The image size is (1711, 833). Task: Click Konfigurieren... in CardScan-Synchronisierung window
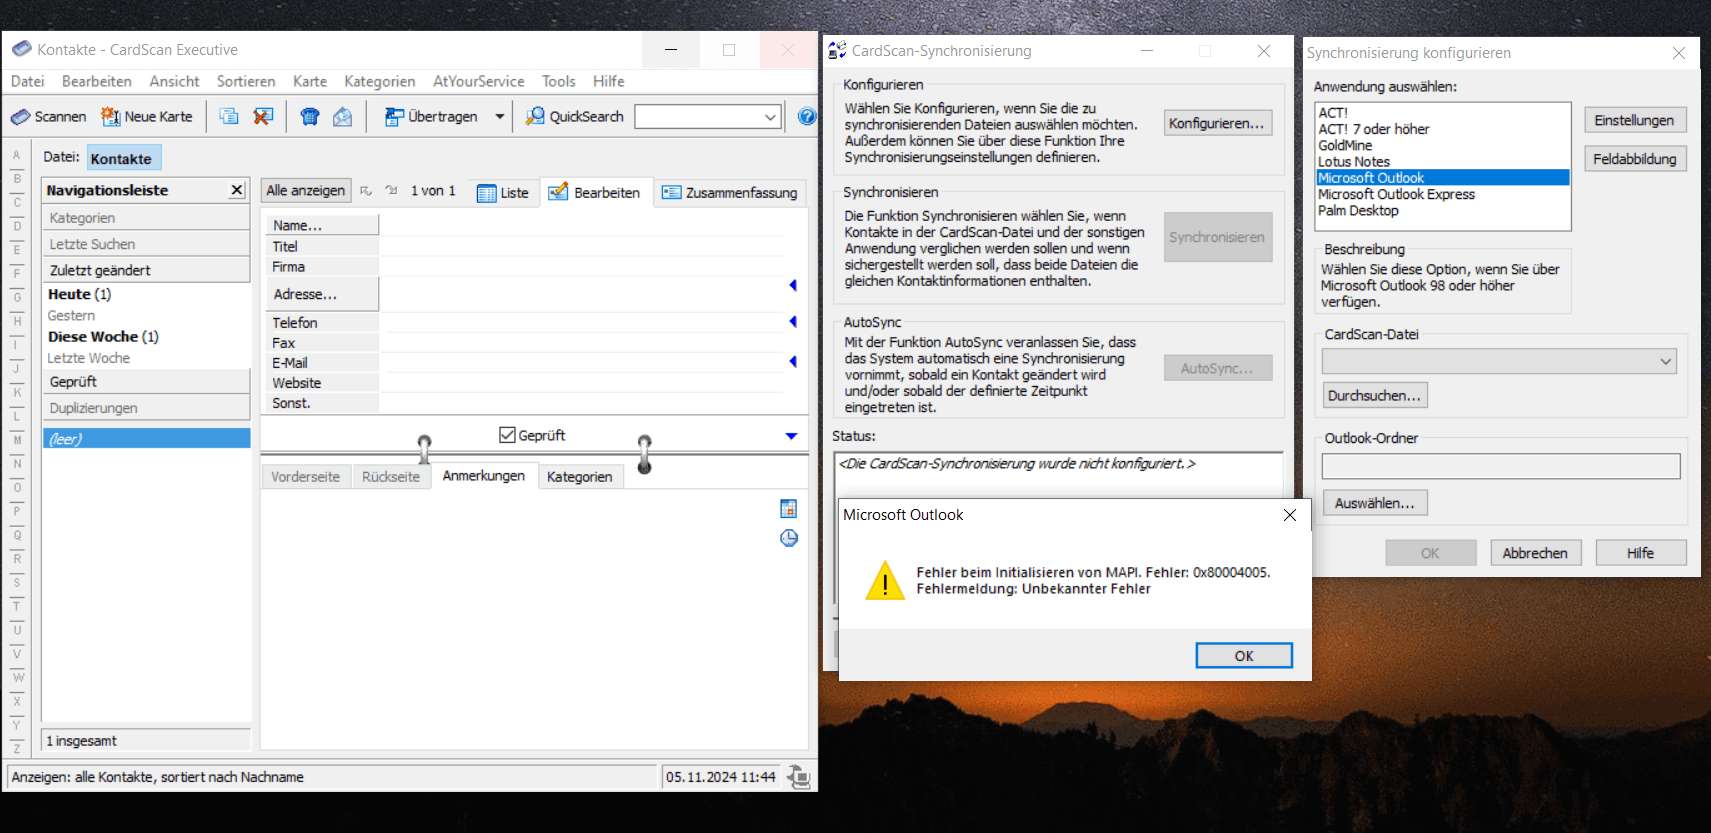click(1217, 123)
